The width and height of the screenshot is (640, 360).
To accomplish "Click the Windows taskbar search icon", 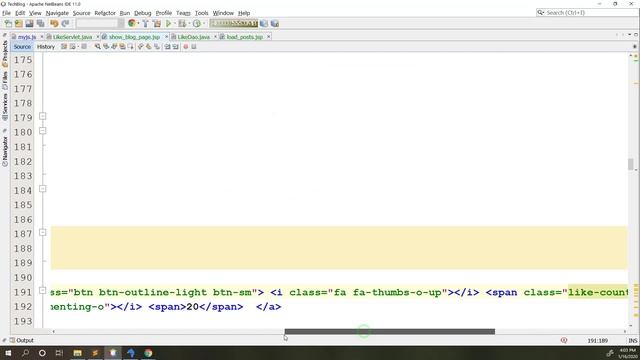I will coord(25,353).
